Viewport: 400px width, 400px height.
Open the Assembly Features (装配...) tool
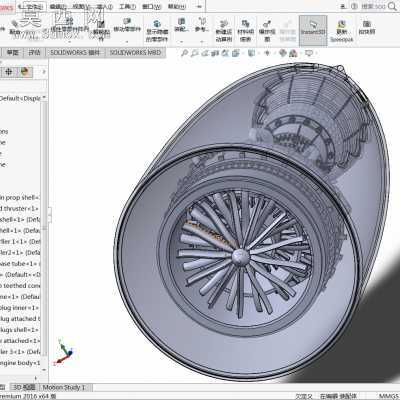181,25
